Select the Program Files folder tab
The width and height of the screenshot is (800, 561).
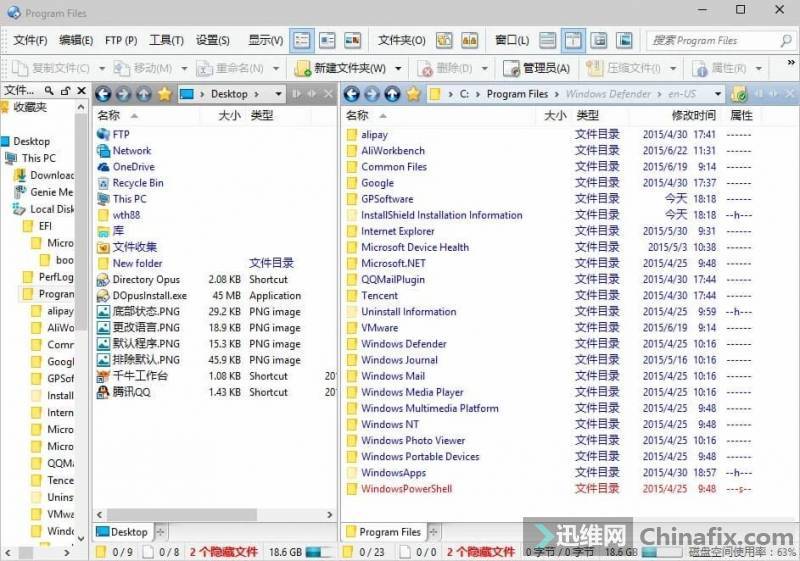(x=384, y=532)
